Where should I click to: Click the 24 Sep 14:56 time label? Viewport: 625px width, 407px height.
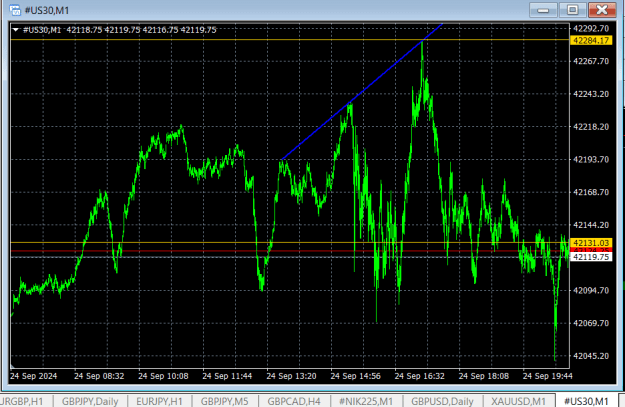[356, 376]
